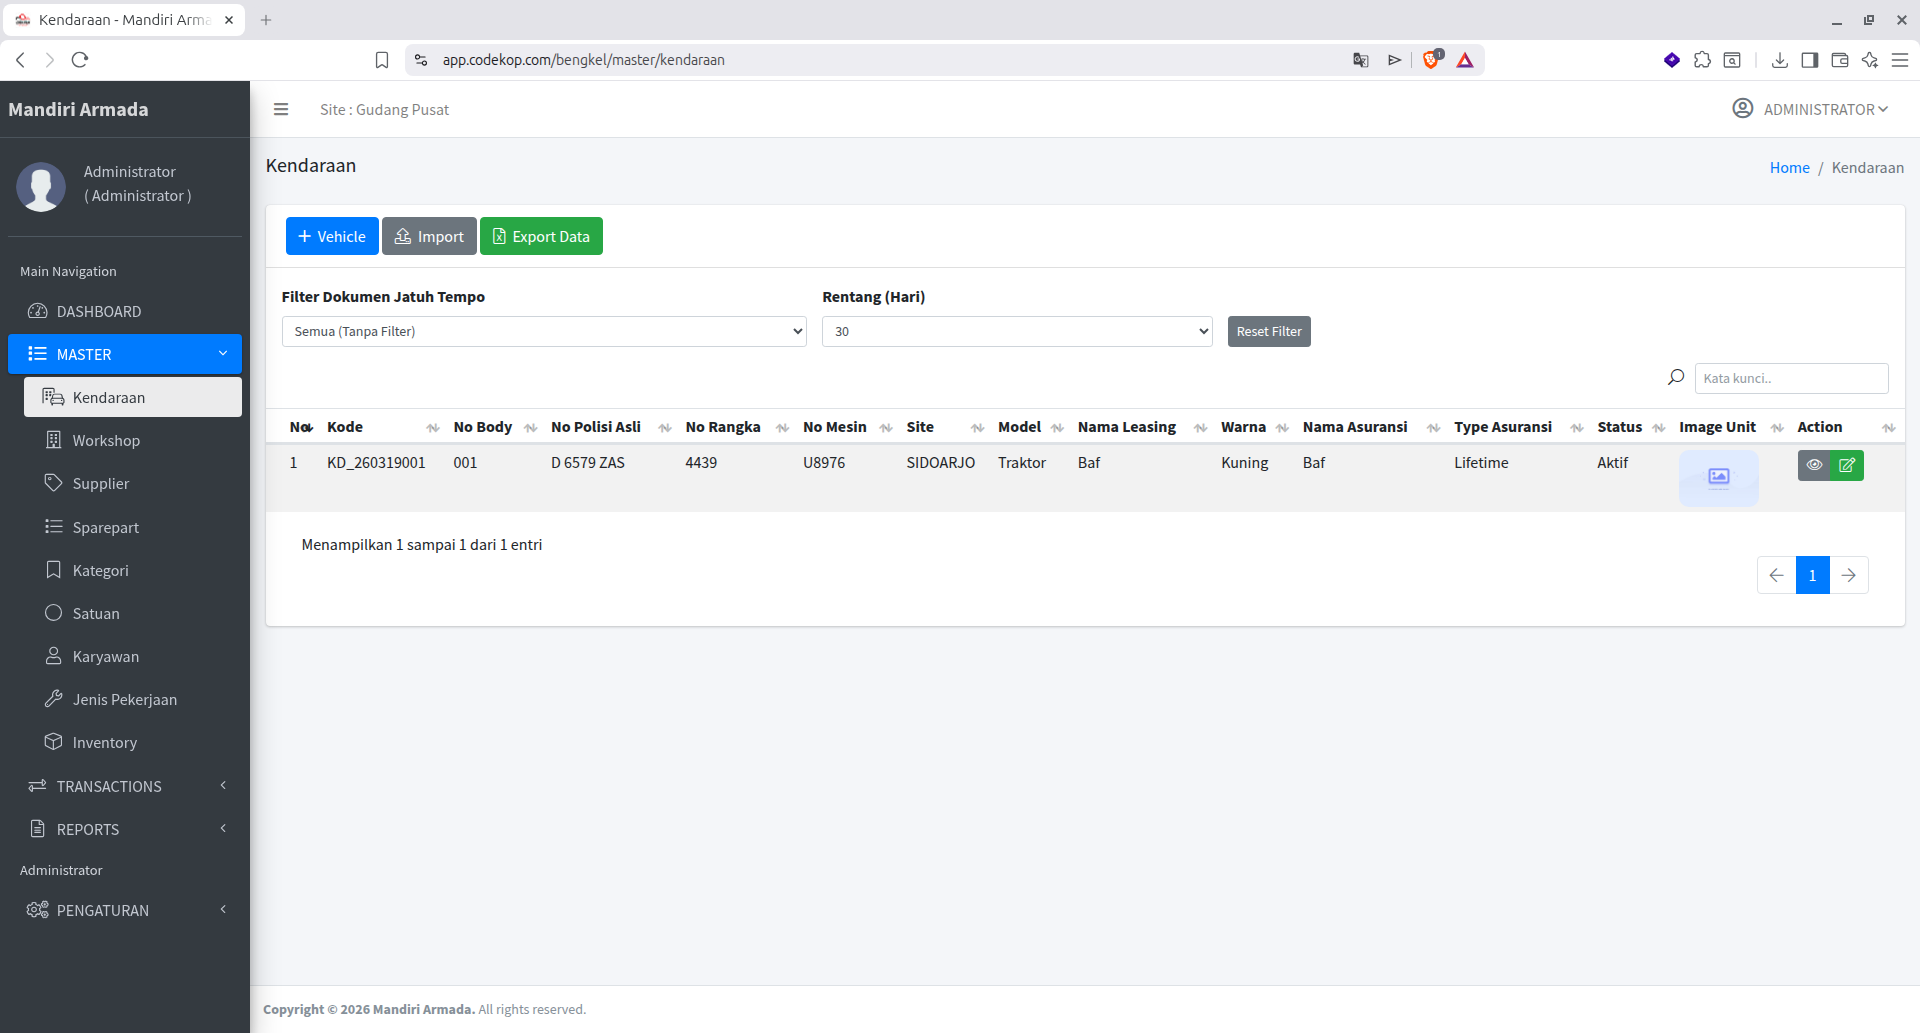
Task: Add a new Vehicle
Action: click(x=332, y=236)
